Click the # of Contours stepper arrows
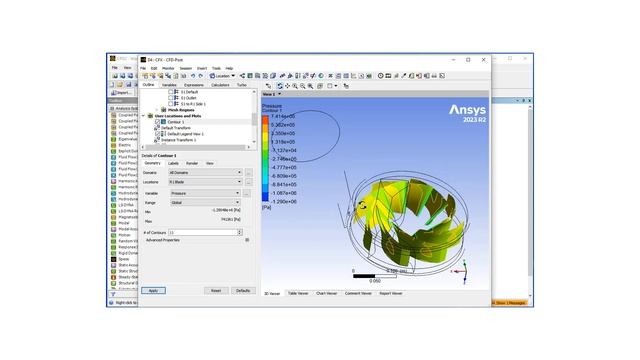 240,233
